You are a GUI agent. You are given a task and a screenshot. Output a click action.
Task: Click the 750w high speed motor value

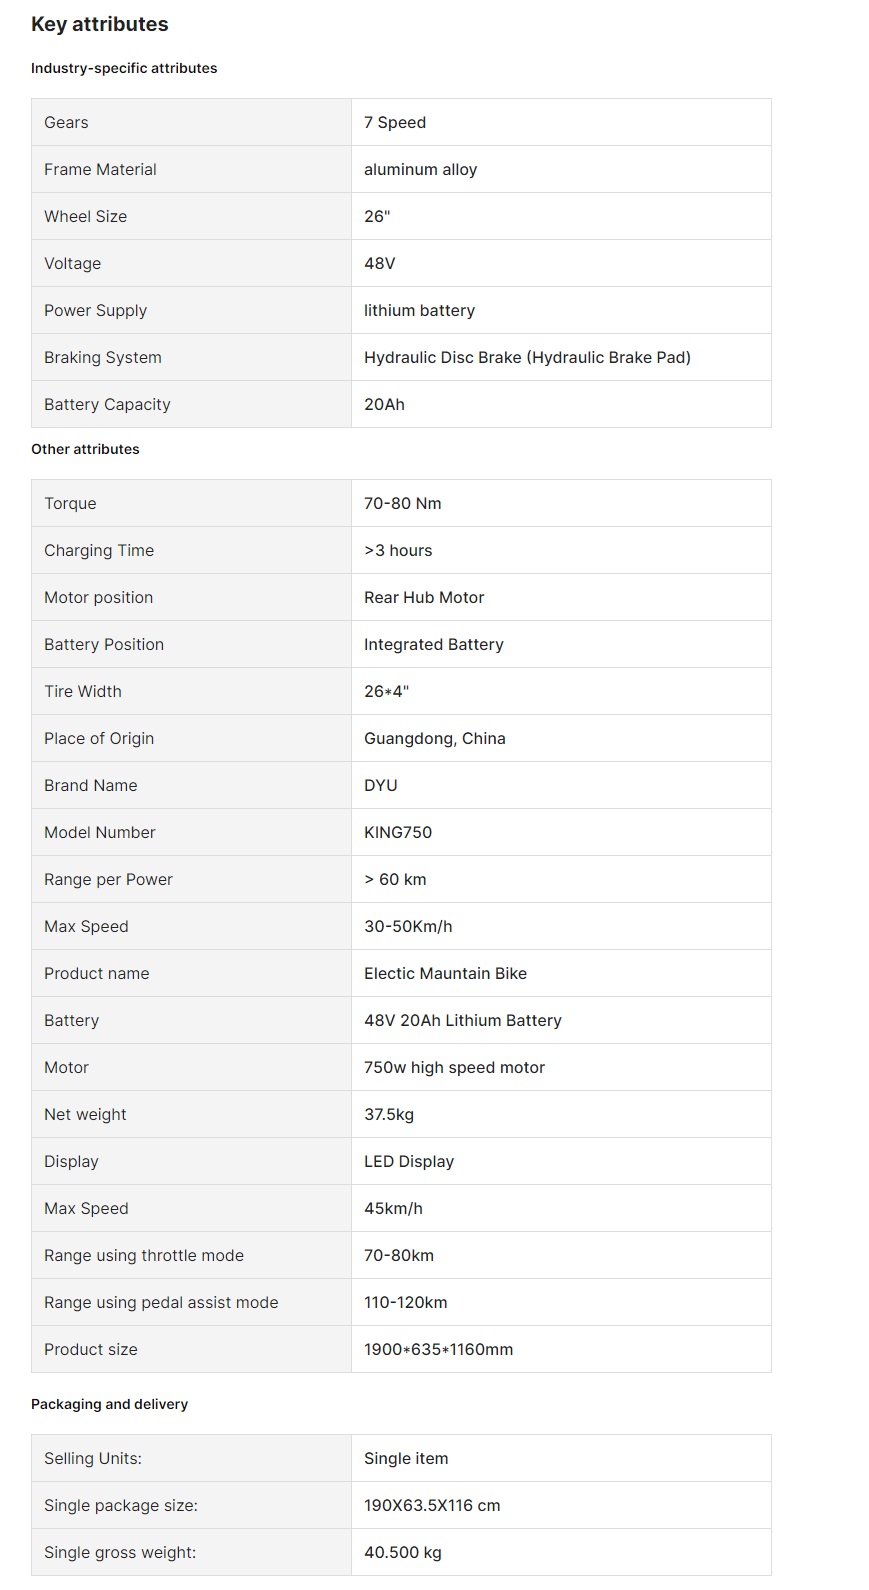click(454, 1067)
